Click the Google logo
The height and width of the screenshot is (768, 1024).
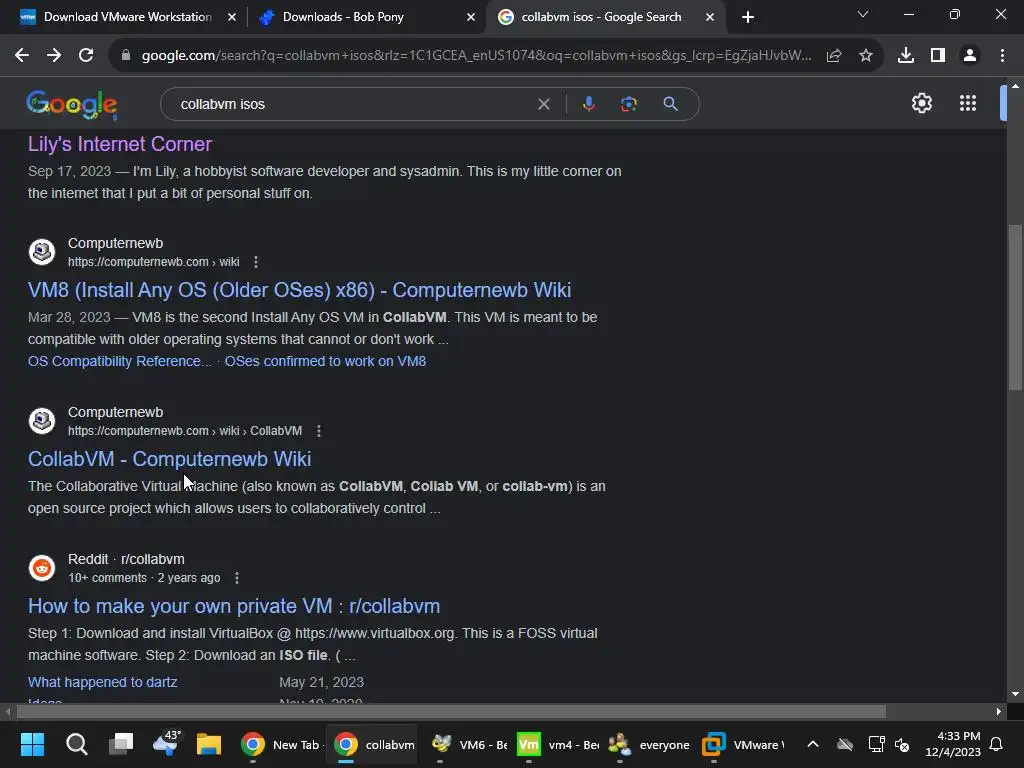click(x=72, y=104)
